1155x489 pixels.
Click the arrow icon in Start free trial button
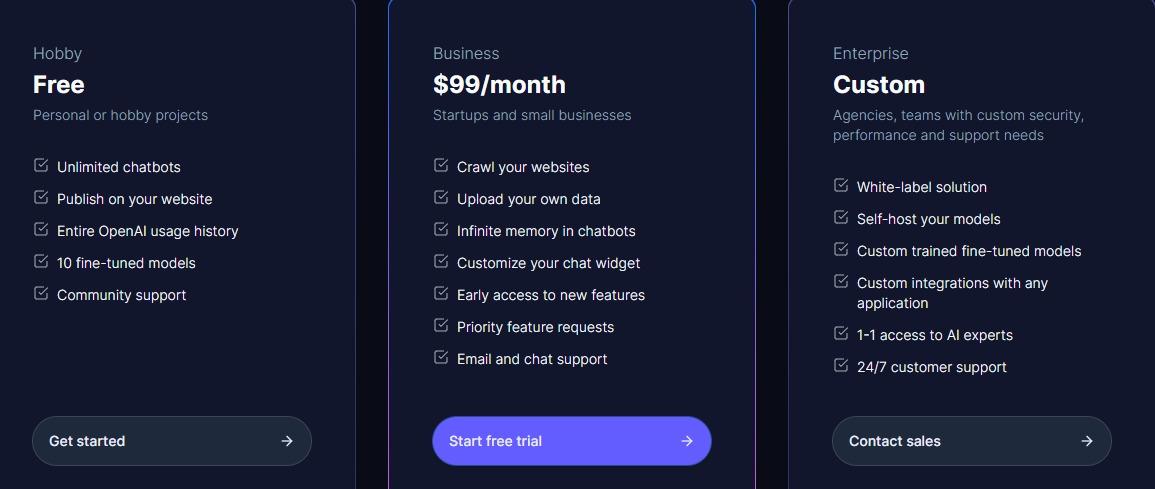click(687, 441)
